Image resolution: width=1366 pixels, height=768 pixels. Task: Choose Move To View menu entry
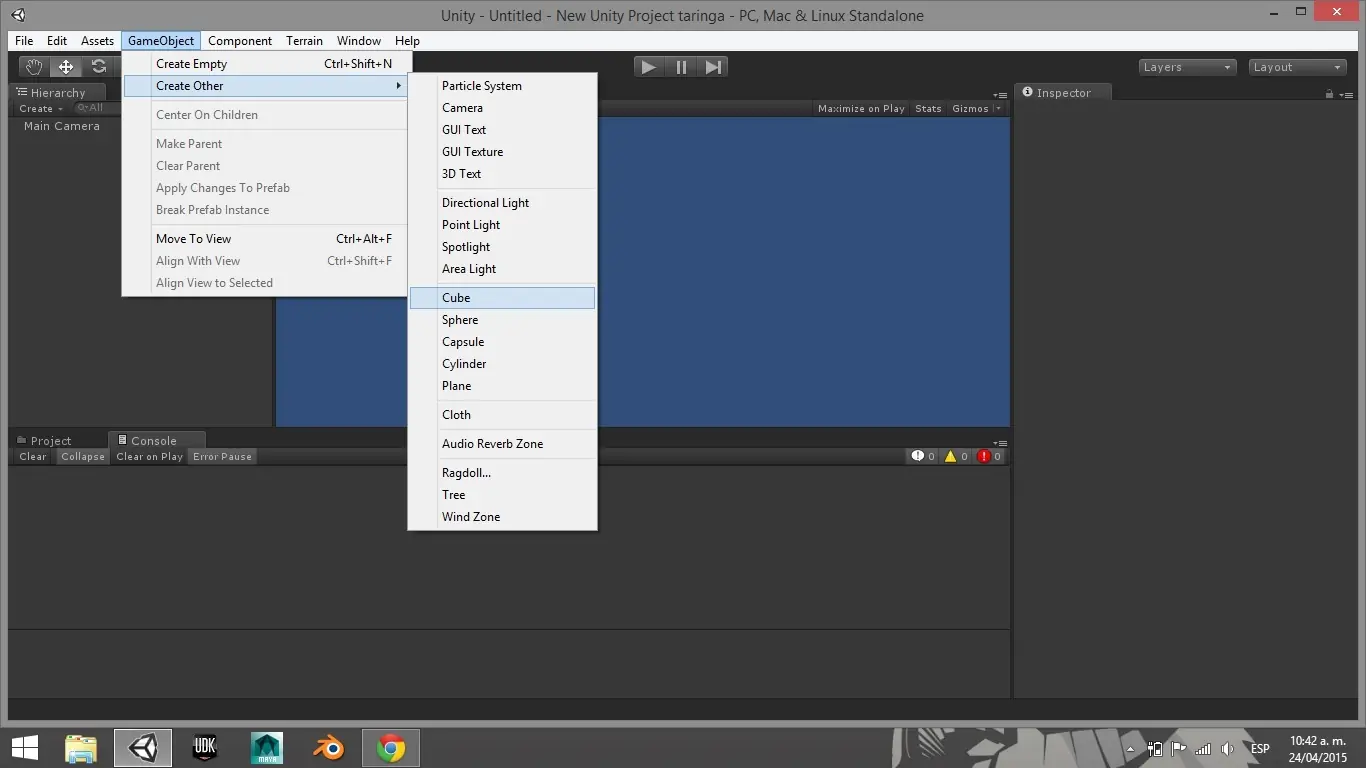coord(265,239)
